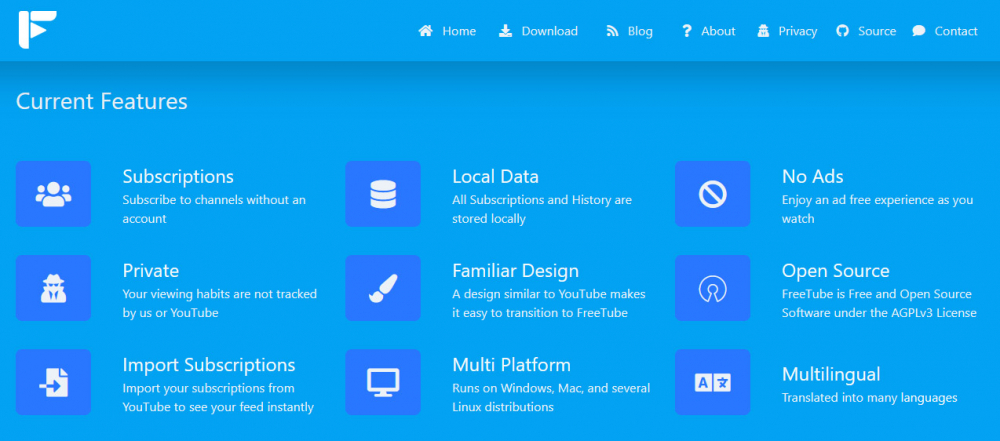Screen dimensions: 1000x441
Task: Click the Subscriptions people icon tile
Action: [x=54, y=194]
